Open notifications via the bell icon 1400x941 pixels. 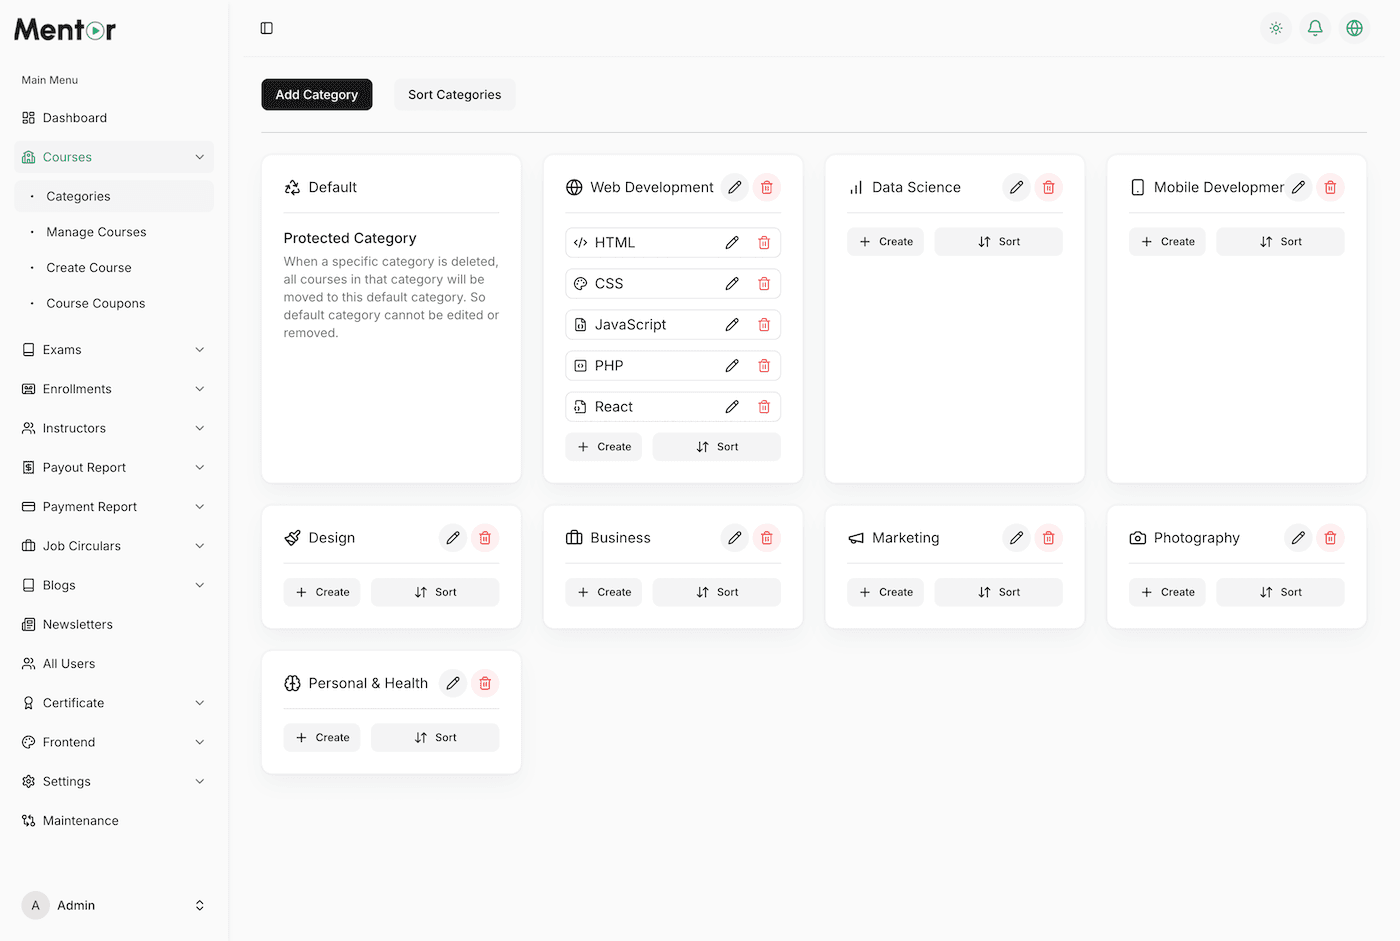(x=1315, y=28)
